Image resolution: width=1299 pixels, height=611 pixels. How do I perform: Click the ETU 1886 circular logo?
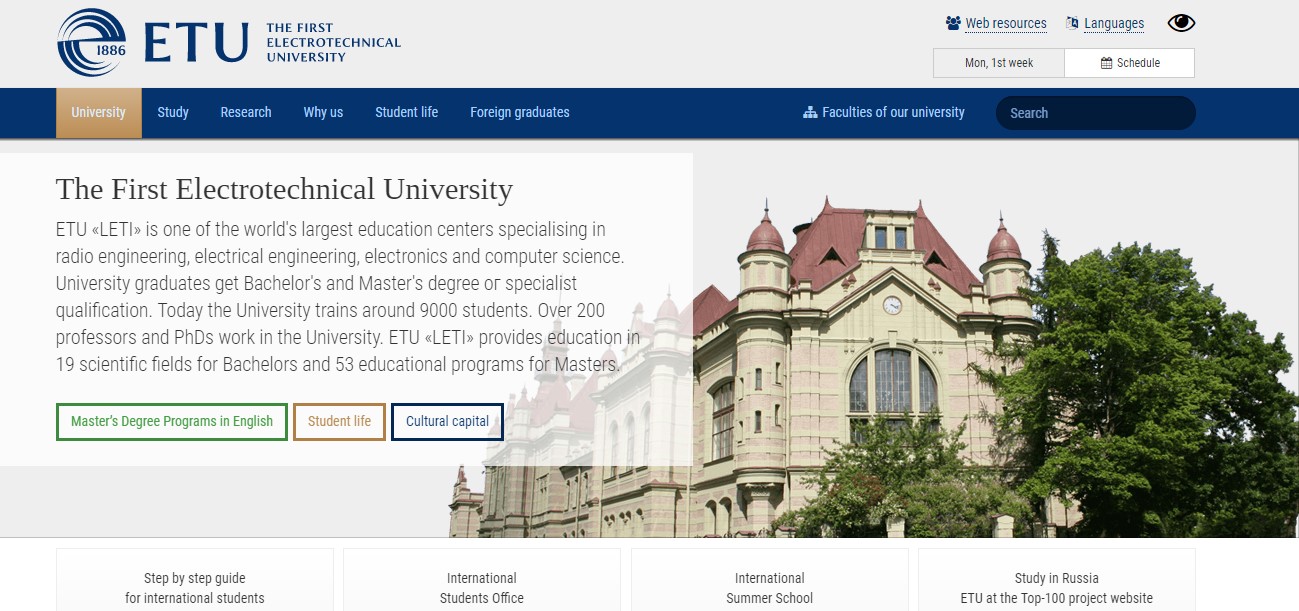(x=92, y=43)
